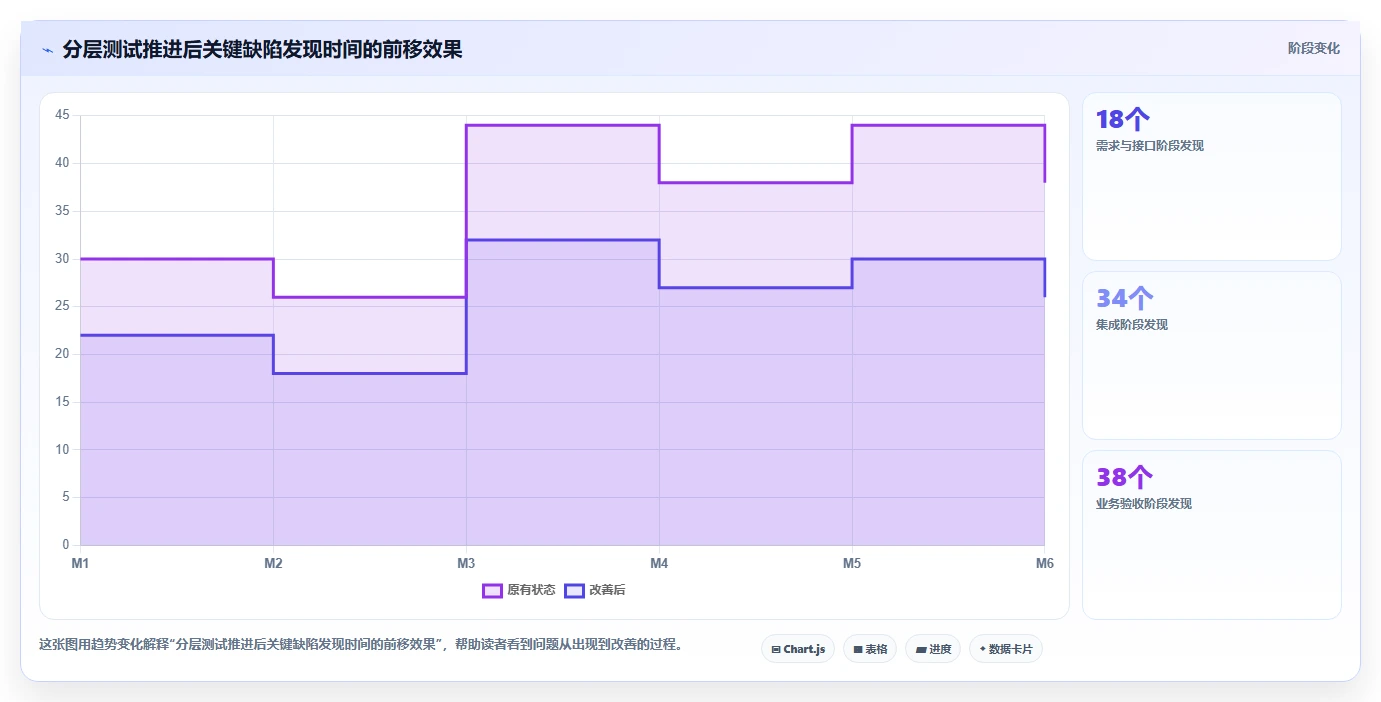Select the 18个 需求与接口阶段发现 card
This screenshot has height=702, width=1381.
[x=1211, y=176]
